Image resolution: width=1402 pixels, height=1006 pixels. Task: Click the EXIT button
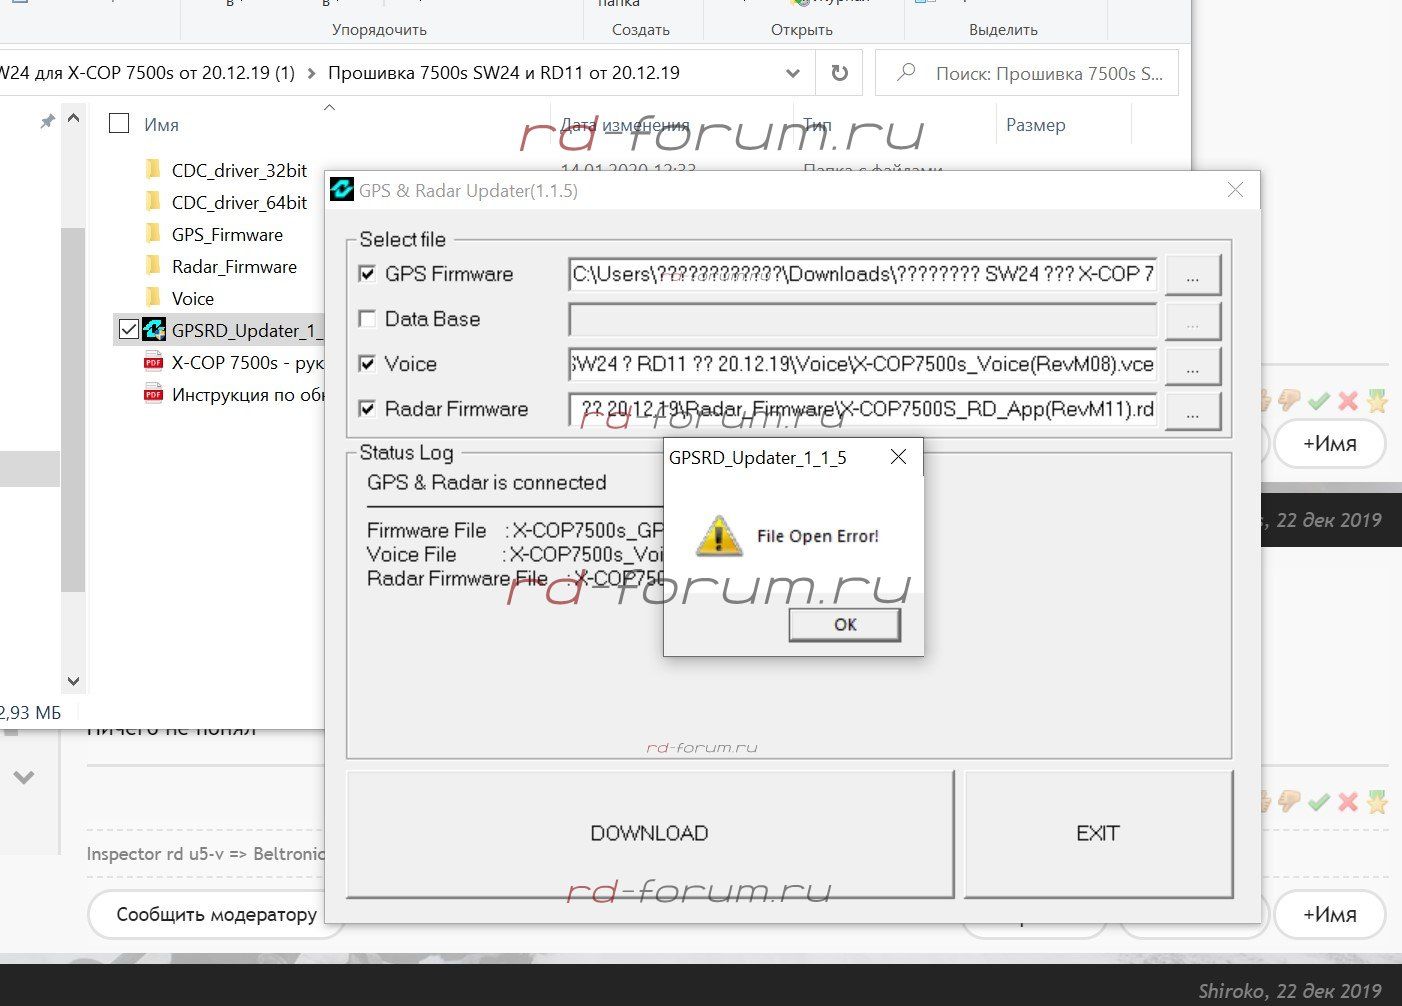point(1097,833)
